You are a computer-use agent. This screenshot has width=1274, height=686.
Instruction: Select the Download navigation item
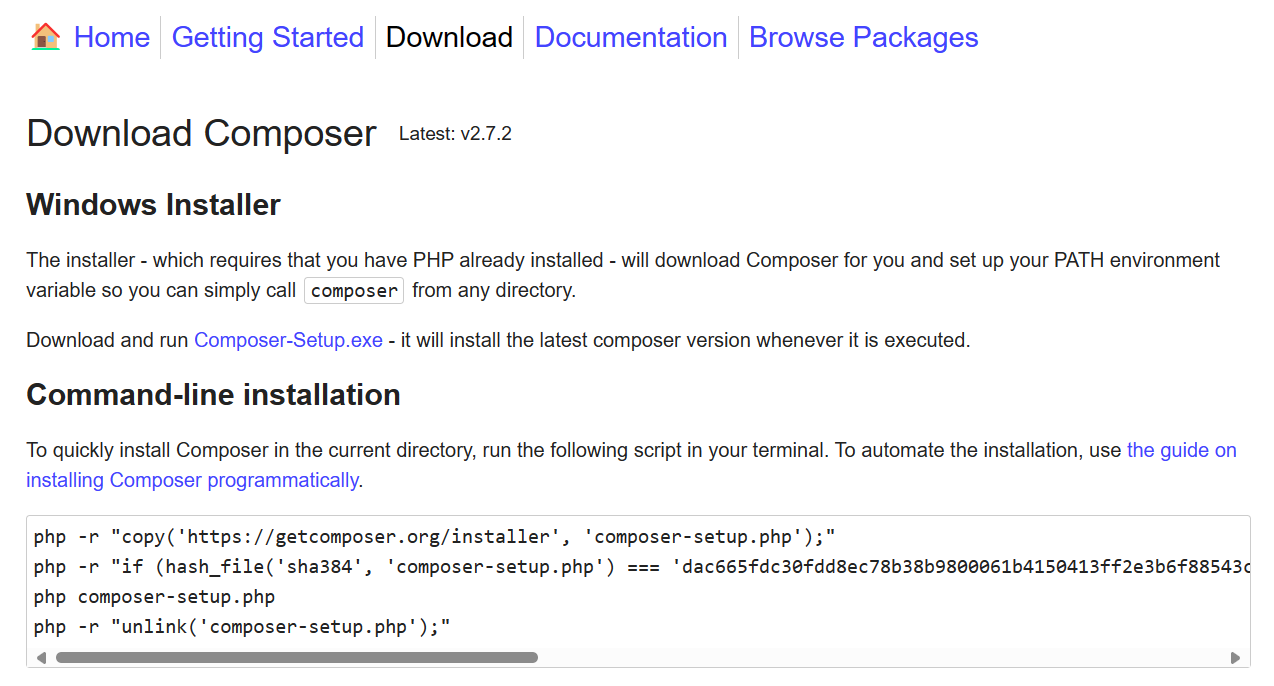tap(448, 37)
